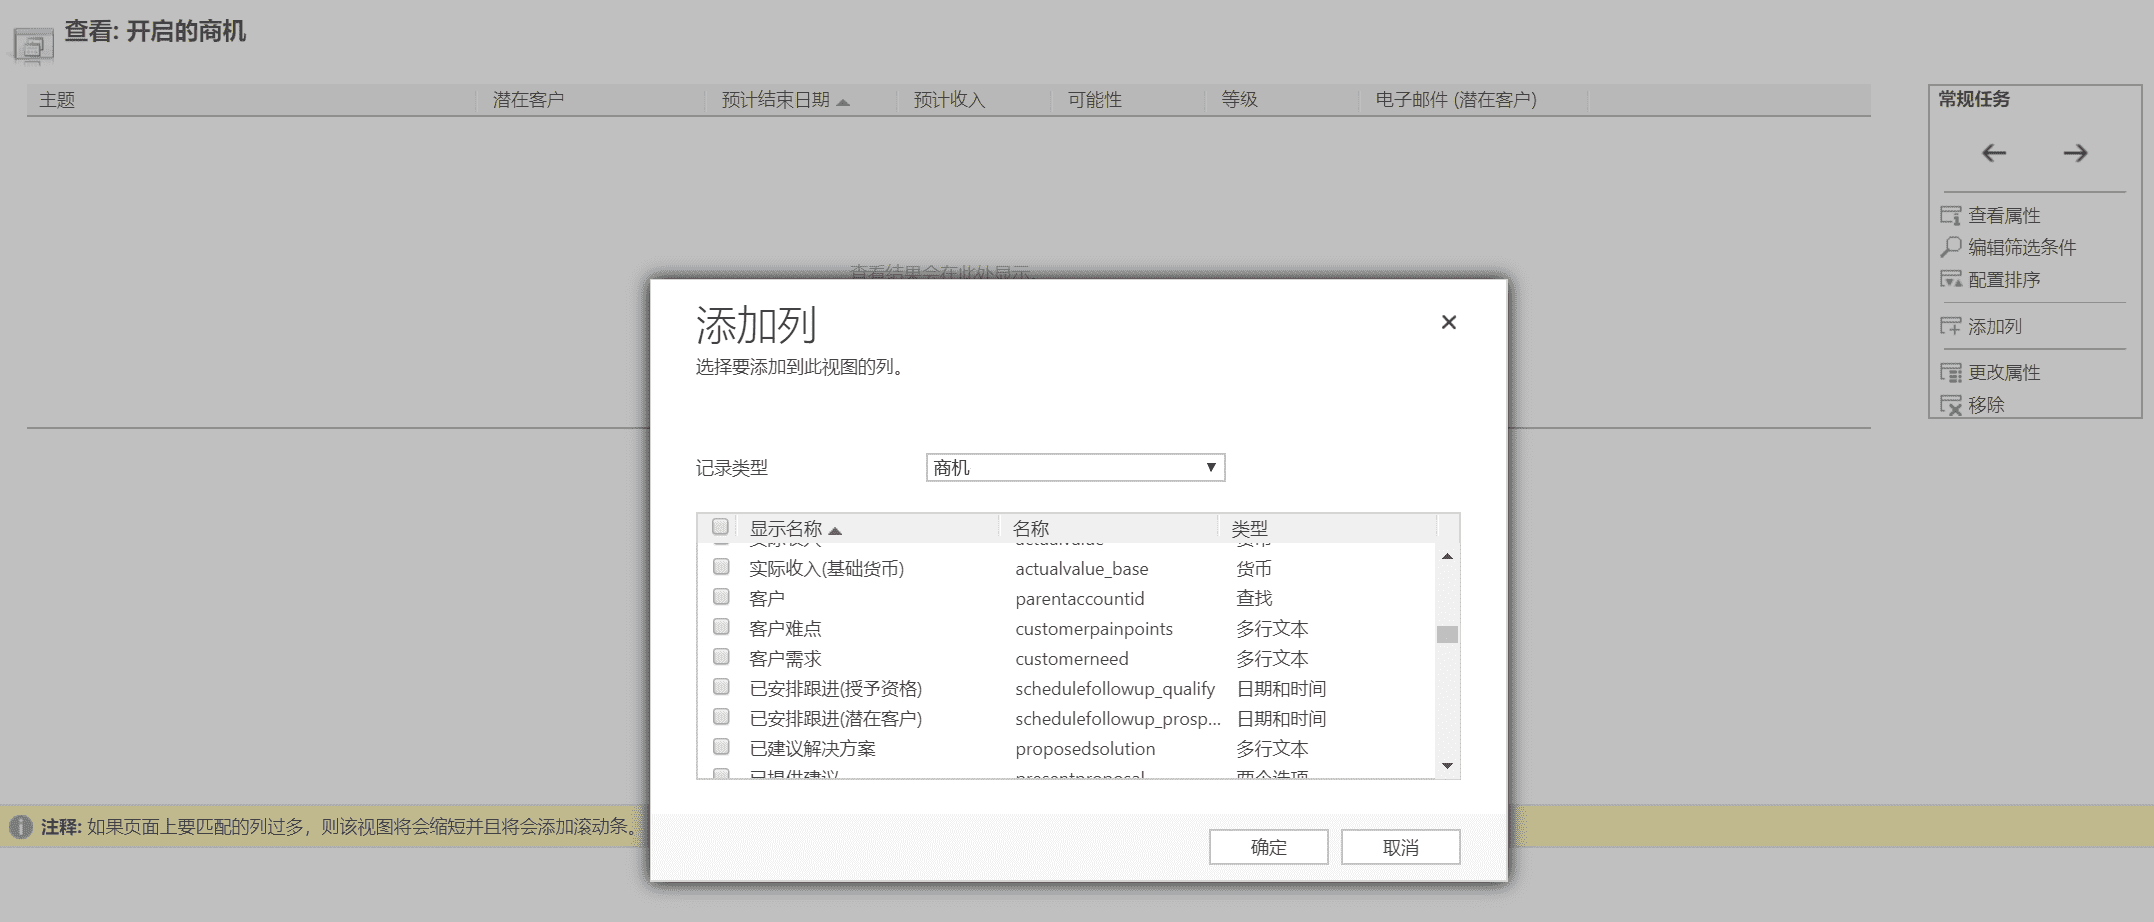Click 货币 type in 实际收入(基础货币) row
Image resolution: width=2154 pixels, height=922 pixels.
coord(1254,569)
